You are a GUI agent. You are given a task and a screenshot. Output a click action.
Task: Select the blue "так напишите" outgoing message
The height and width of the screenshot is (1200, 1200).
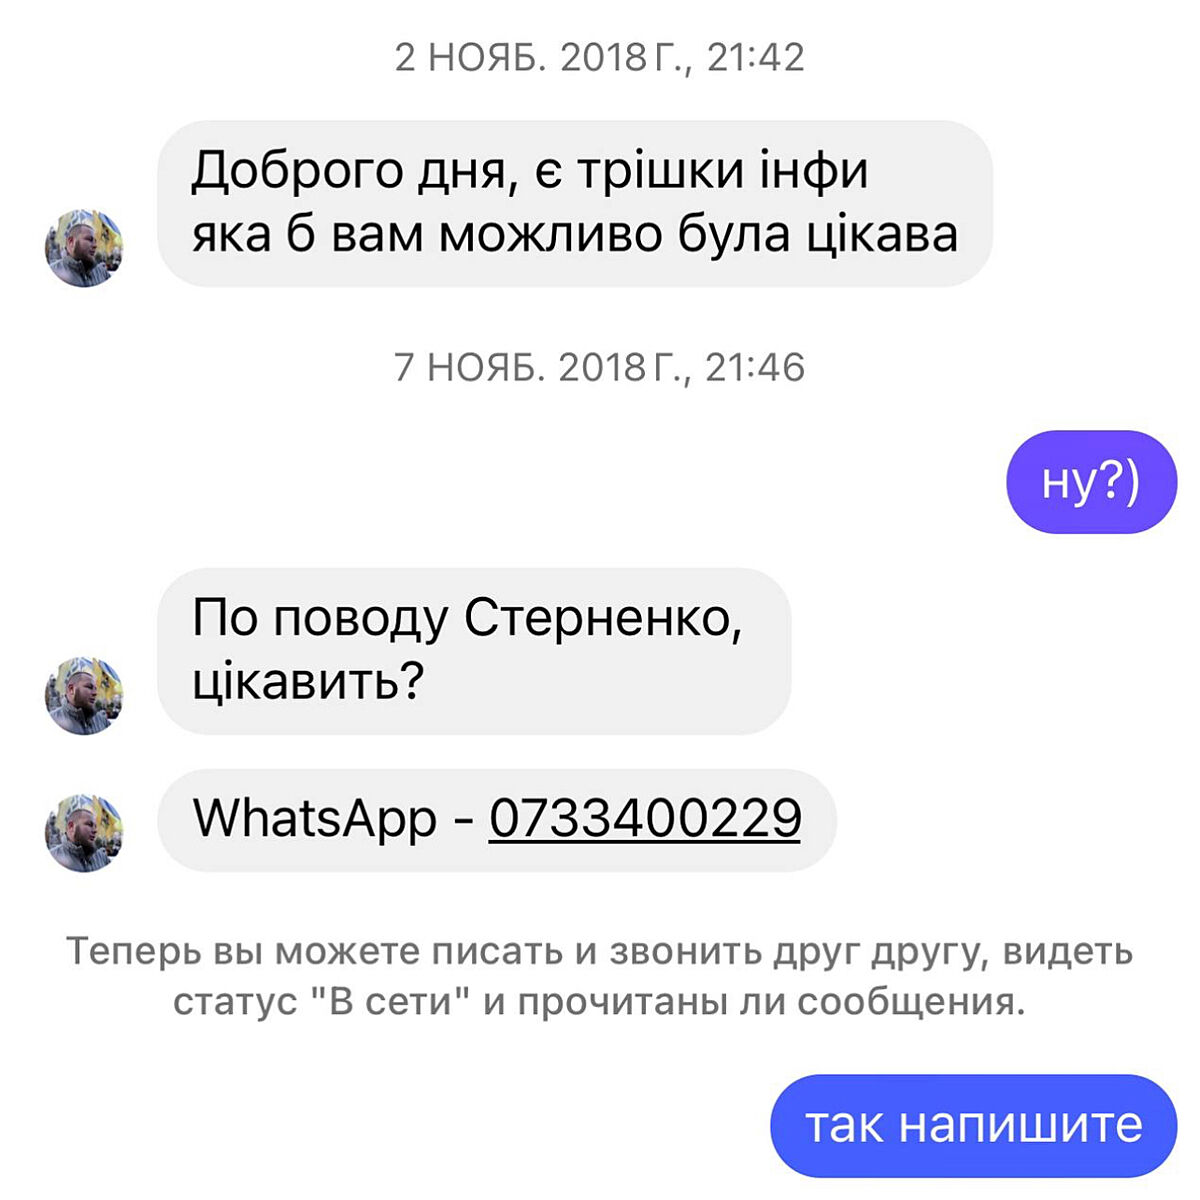click(x=974, y=1126)
